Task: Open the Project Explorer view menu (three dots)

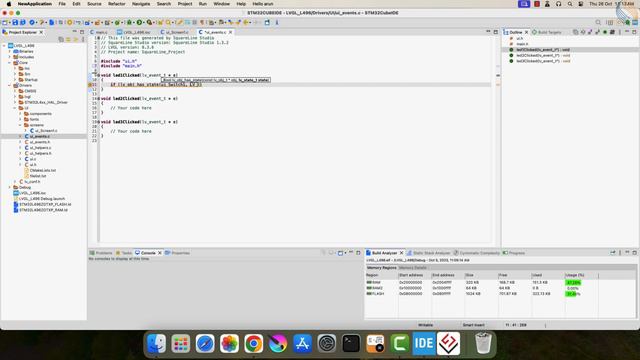Action: point(83,39)
